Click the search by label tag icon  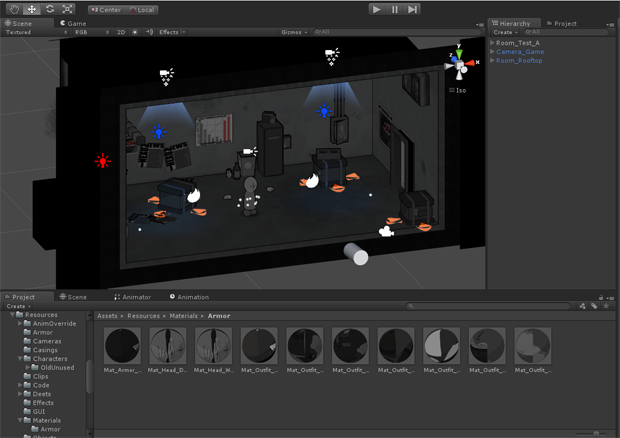[594, 306]
